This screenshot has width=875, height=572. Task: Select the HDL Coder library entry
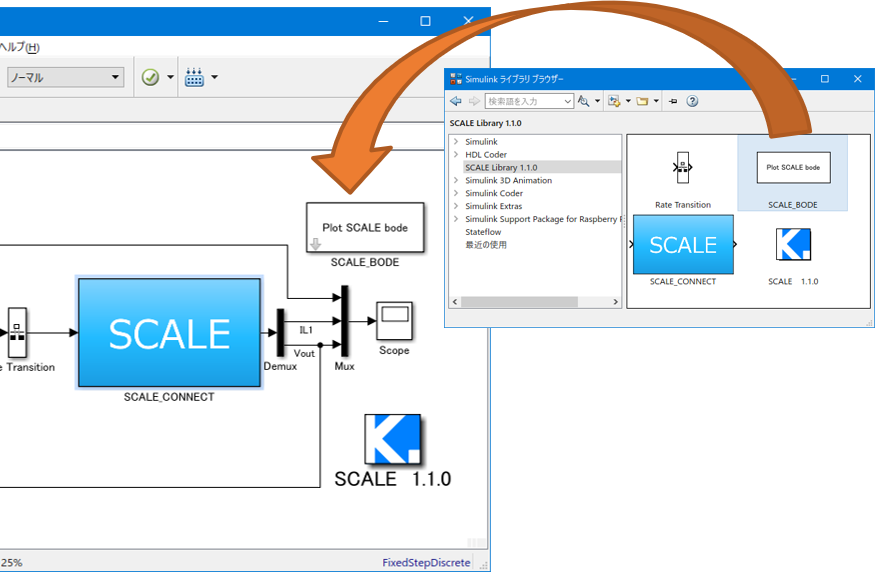click(x=486, y=155)
